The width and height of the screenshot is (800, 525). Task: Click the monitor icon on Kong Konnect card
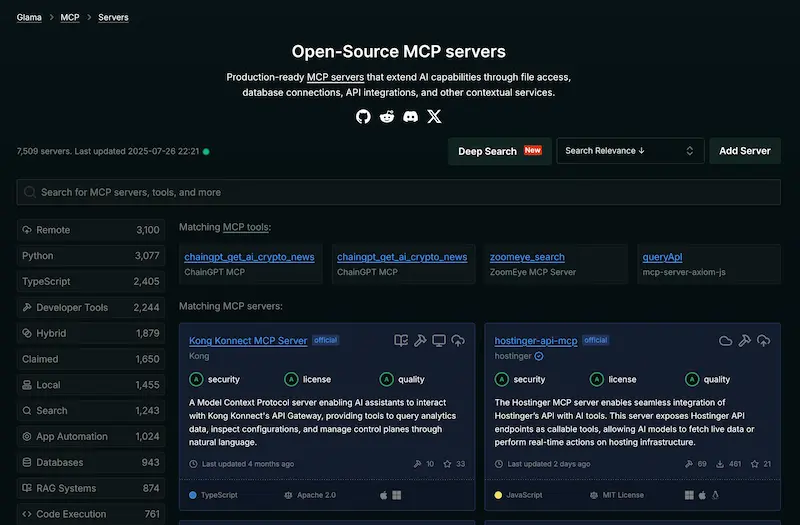[x=439, y=340]
